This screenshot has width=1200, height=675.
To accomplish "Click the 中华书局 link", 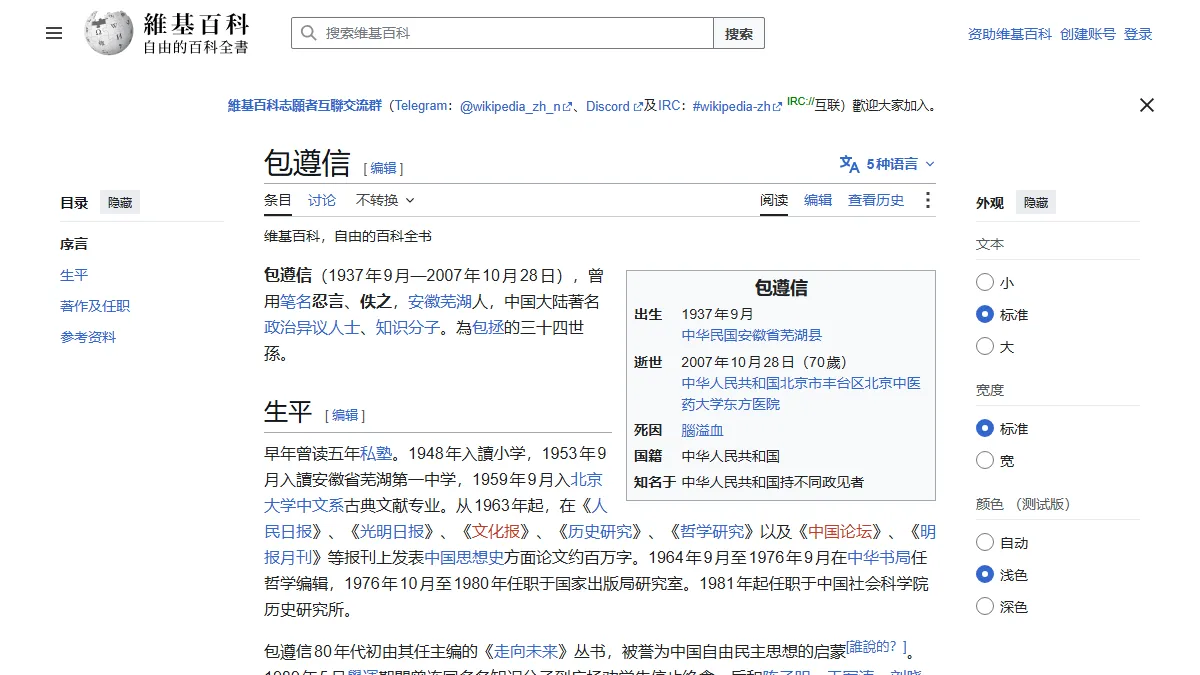I will point(880,557).
